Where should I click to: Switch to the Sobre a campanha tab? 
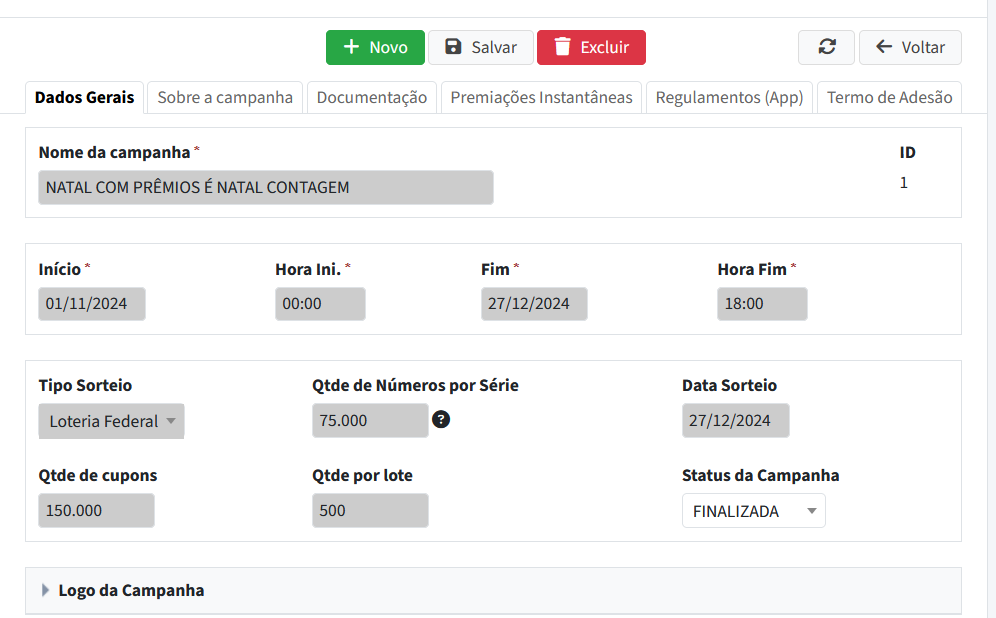coord(225,97)
